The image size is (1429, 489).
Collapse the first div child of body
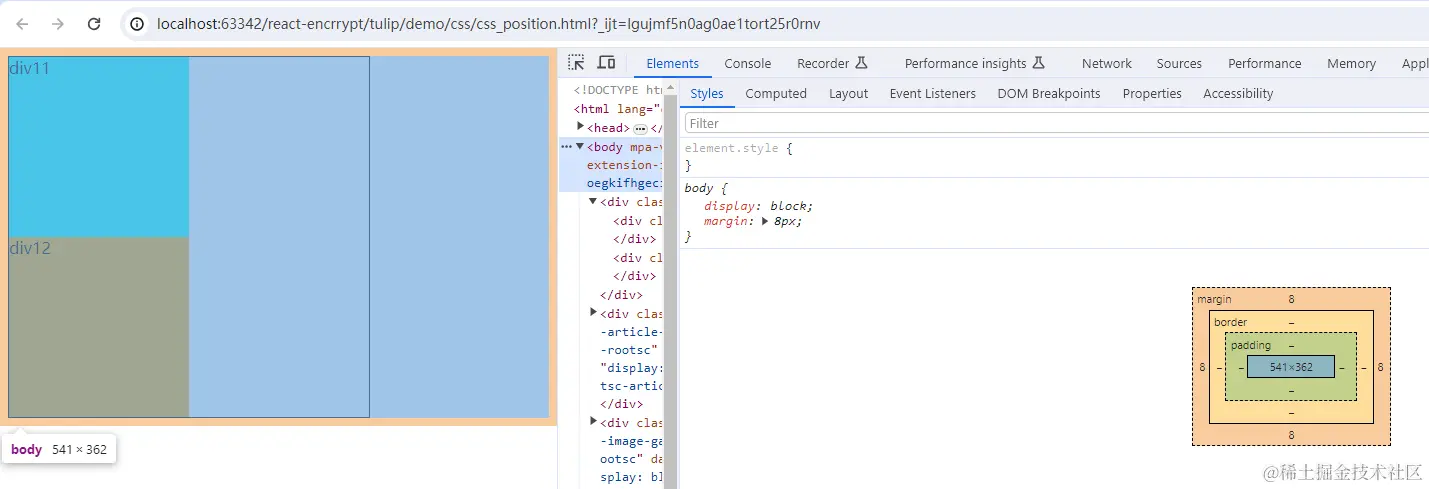click(x=592, y=202)
